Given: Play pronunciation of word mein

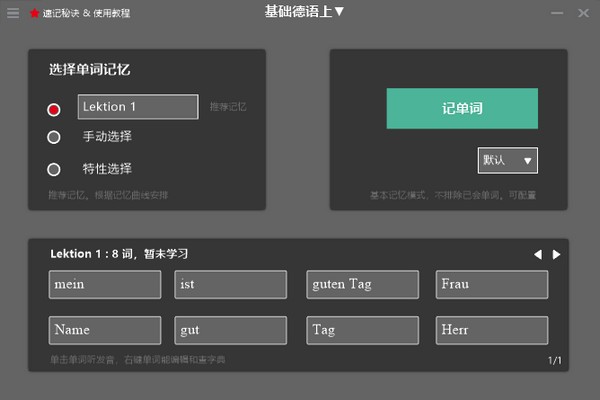Looking at the screenshot, I should click(104, 285).
